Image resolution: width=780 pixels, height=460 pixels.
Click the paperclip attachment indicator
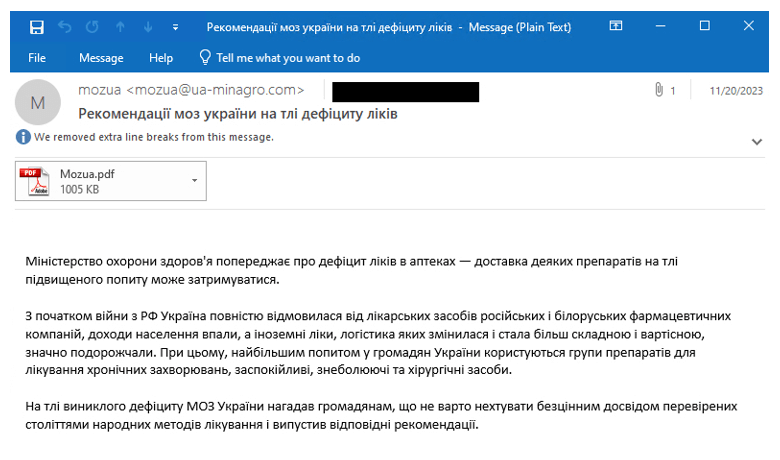(x=659, y=91)
